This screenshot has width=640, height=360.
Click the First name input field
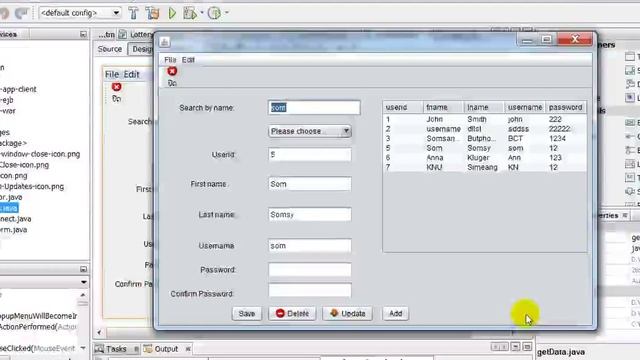click(x=310, y=184)
